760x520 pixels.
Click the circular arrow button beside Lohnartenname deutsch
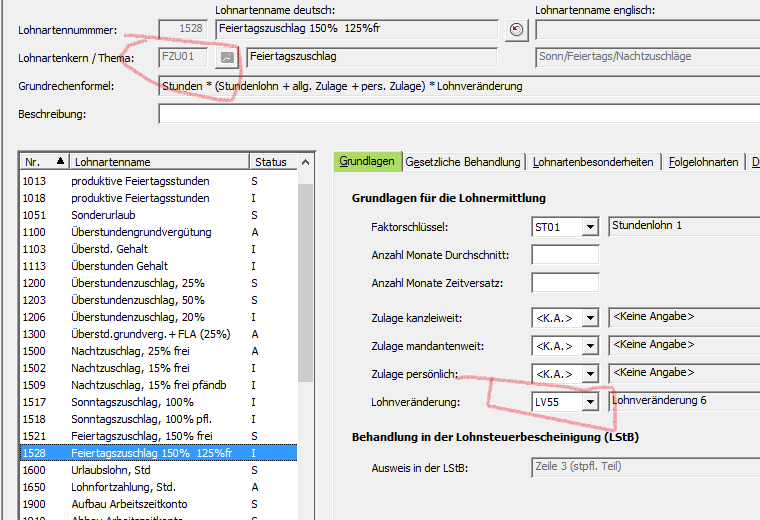click(516, 30)
